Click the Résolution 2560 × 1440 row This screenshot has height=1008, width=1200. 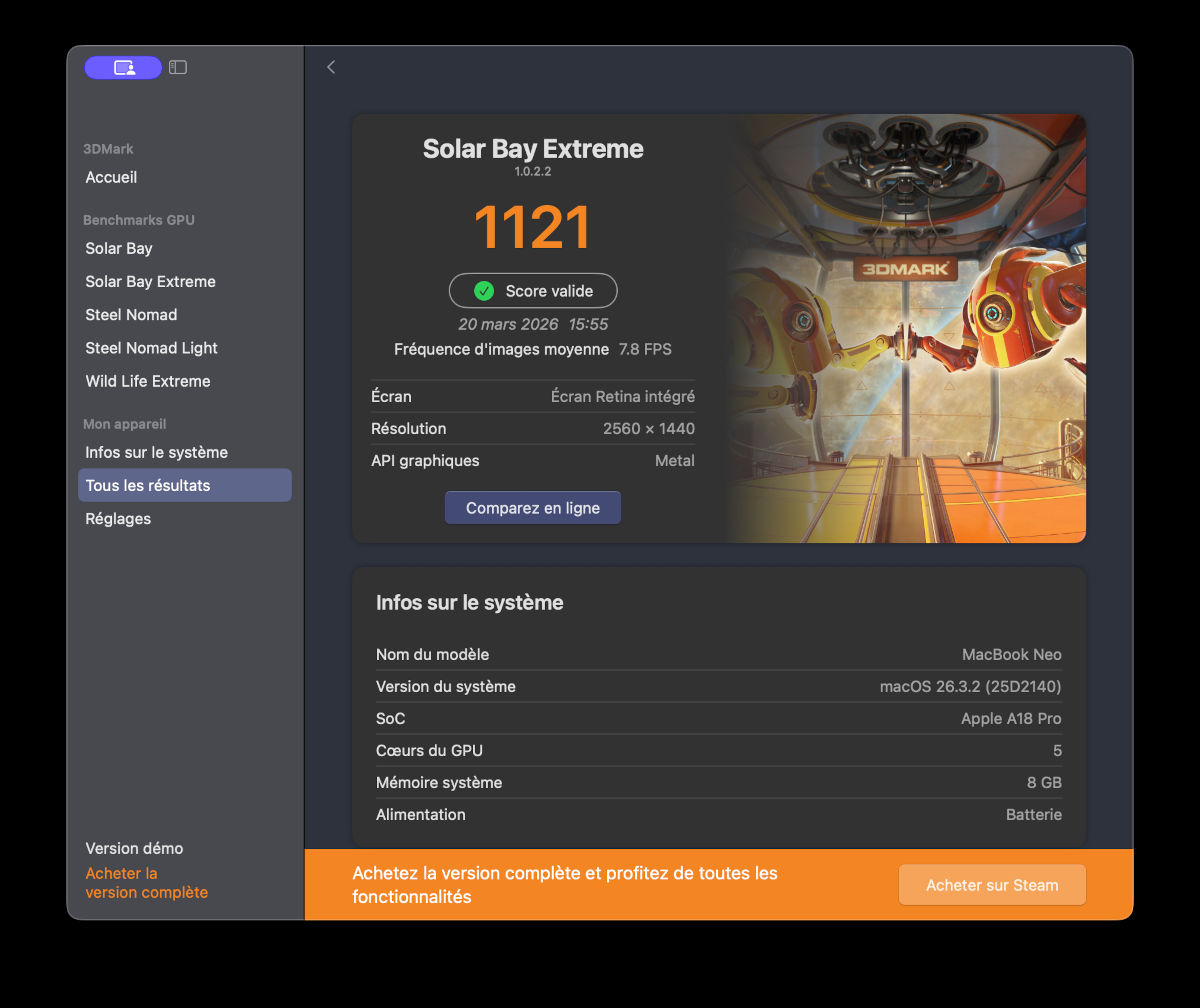click(532, 428)
